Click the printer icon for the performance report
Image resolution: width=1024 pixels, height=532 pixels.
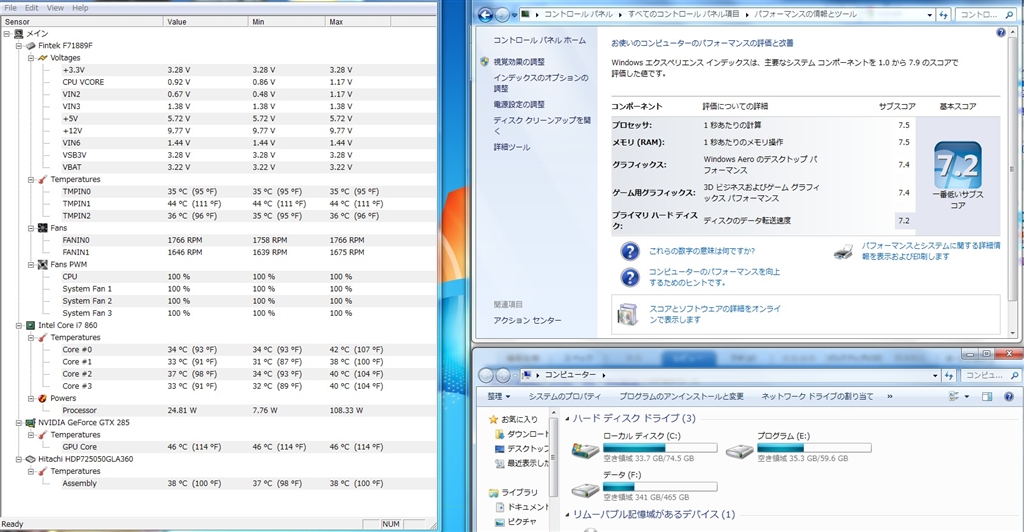pos(844,251)
